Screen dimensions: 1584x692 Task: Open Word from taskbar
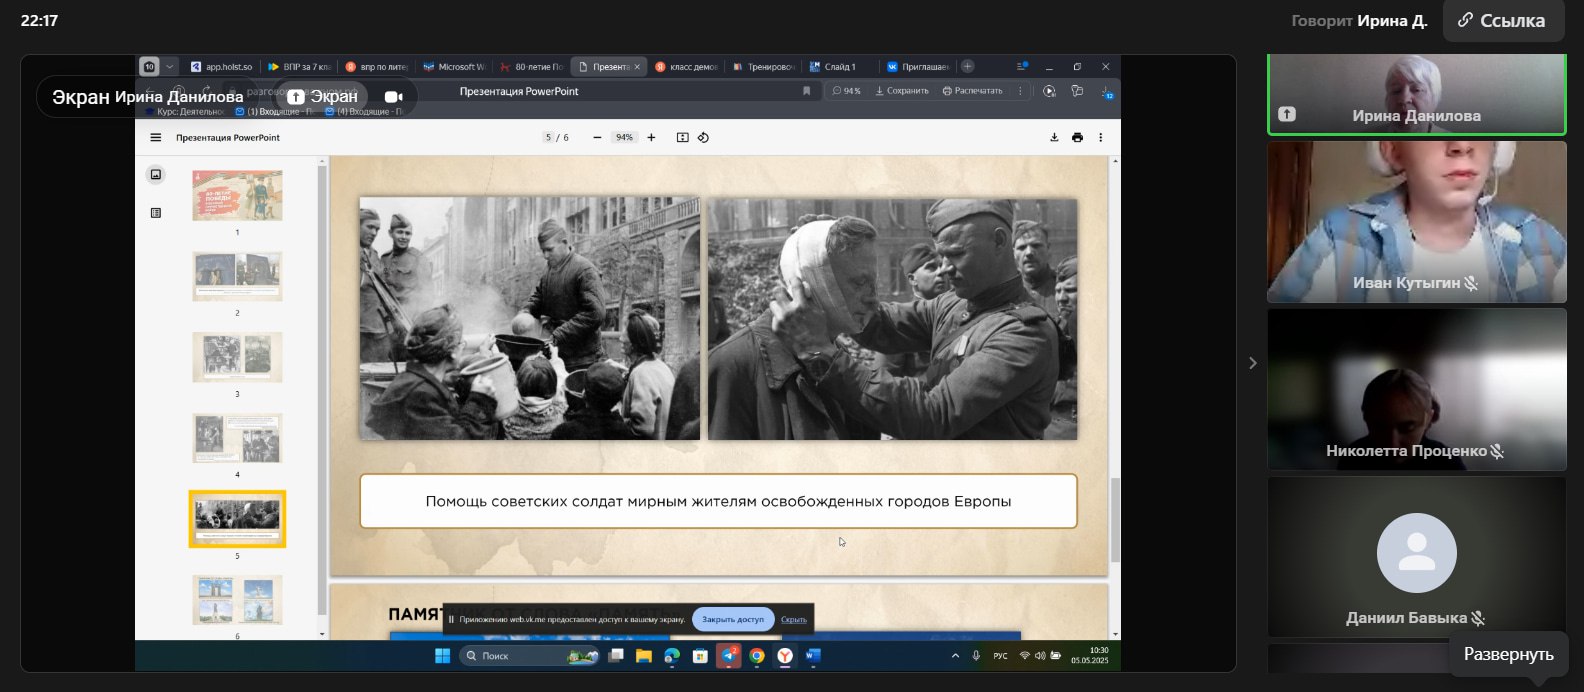tap(813, 656)
